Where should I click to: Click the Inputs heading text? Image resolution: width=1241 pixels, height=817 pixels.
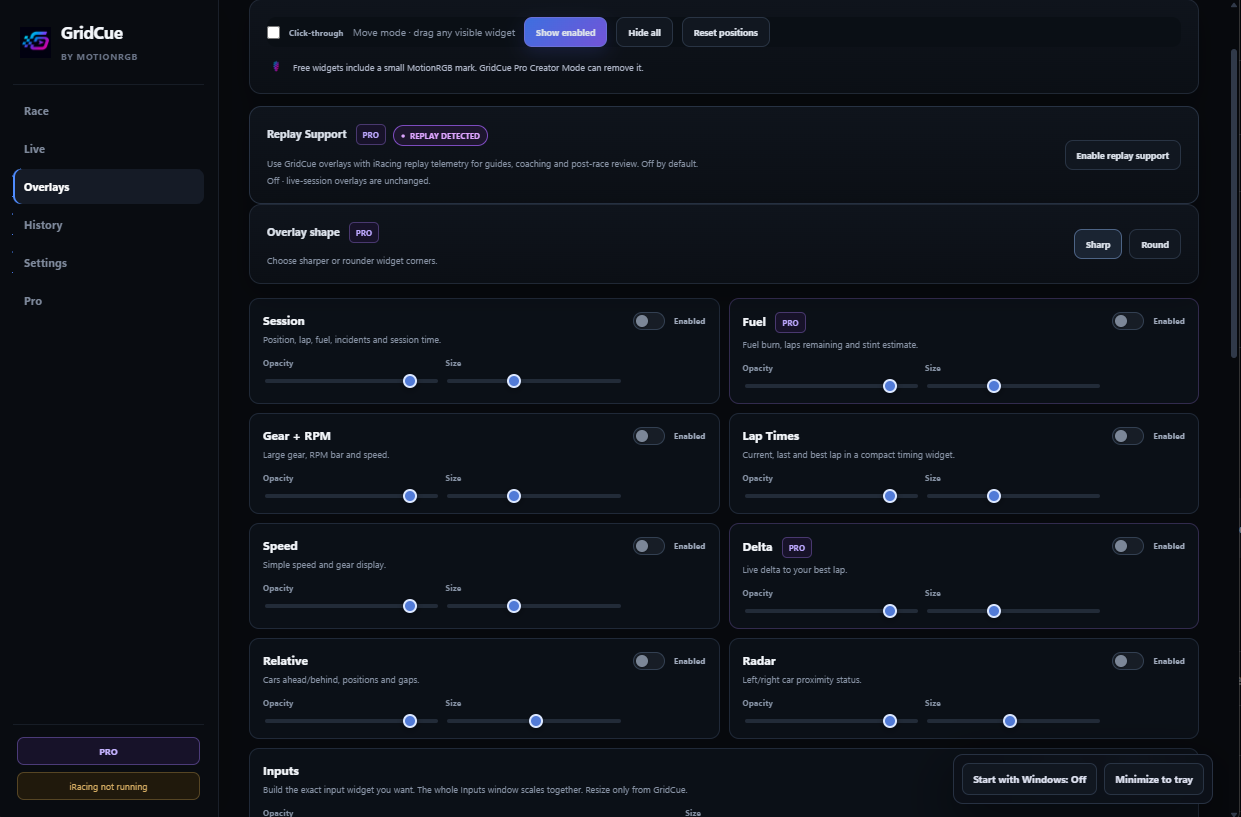click(281, 771)
